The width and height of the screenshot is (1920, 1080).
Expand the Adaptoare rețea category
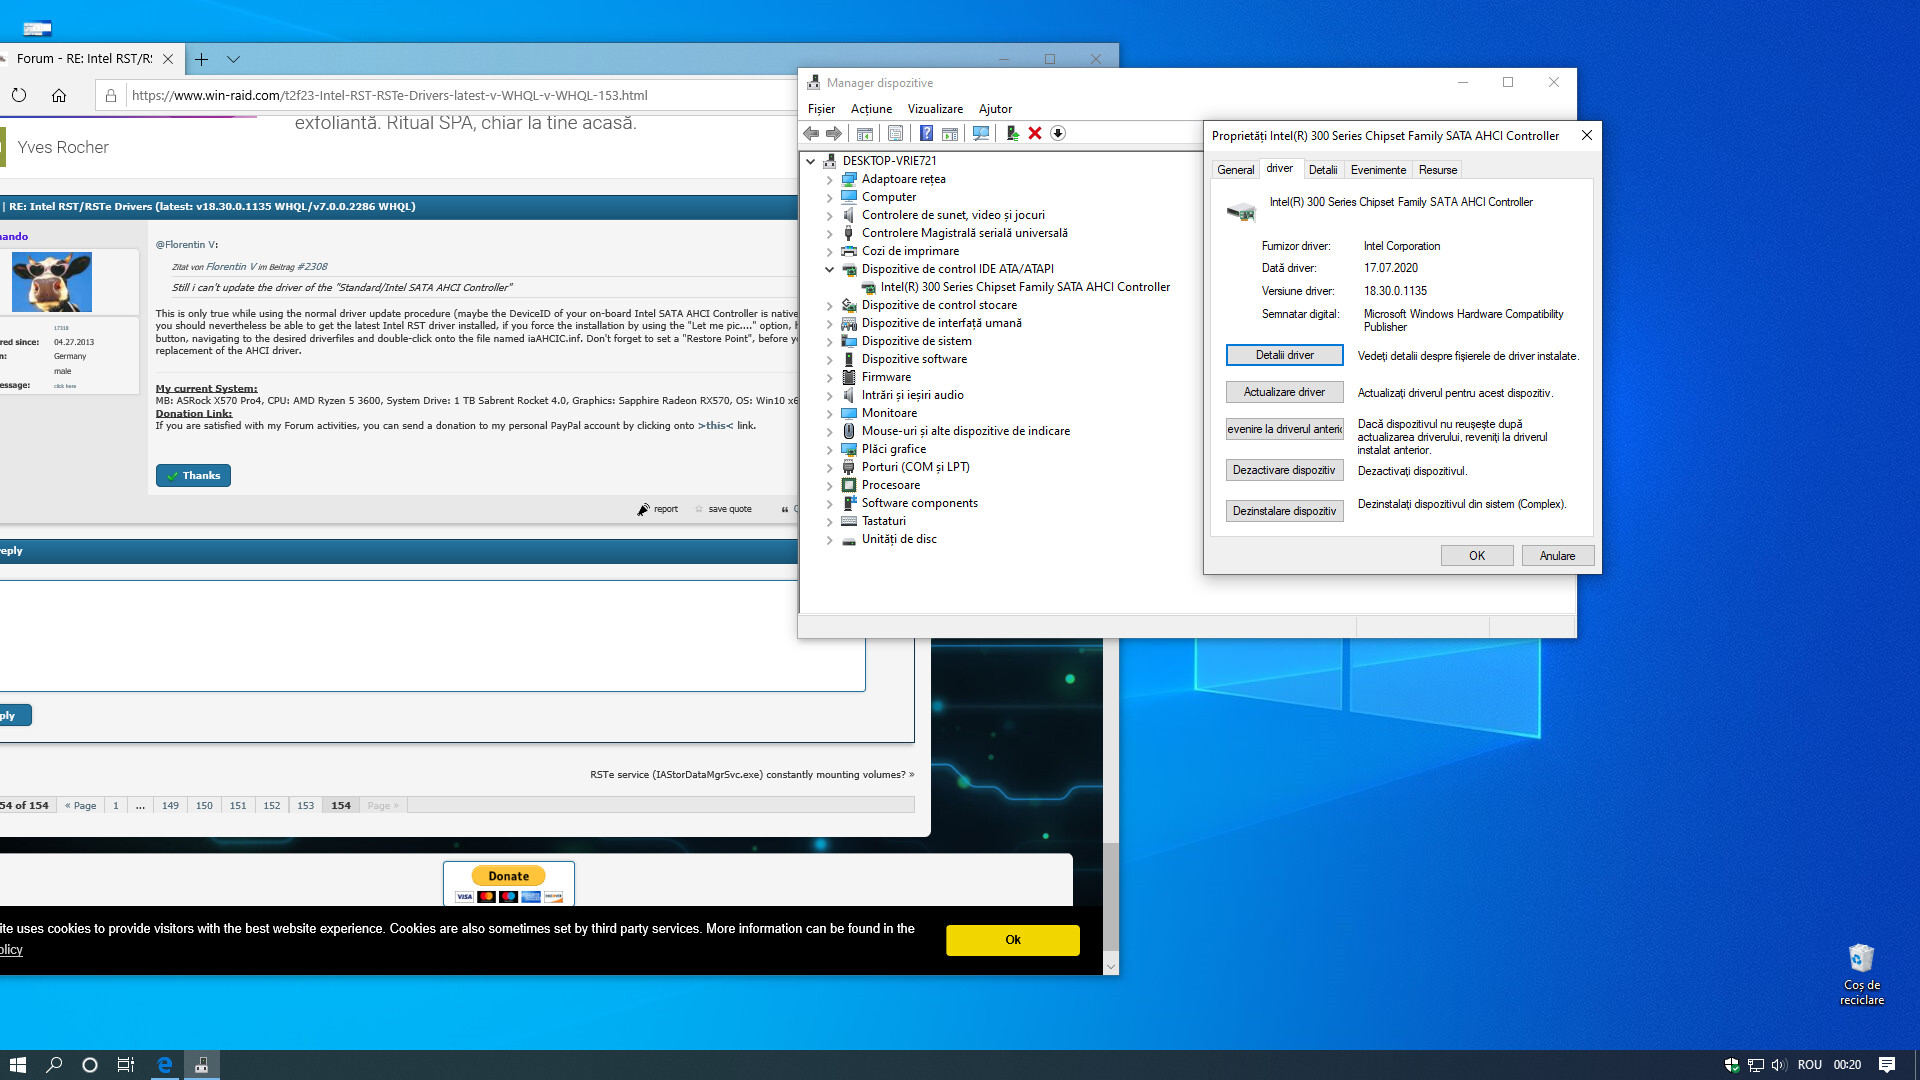pyautogui.click(x=829, y=180)
